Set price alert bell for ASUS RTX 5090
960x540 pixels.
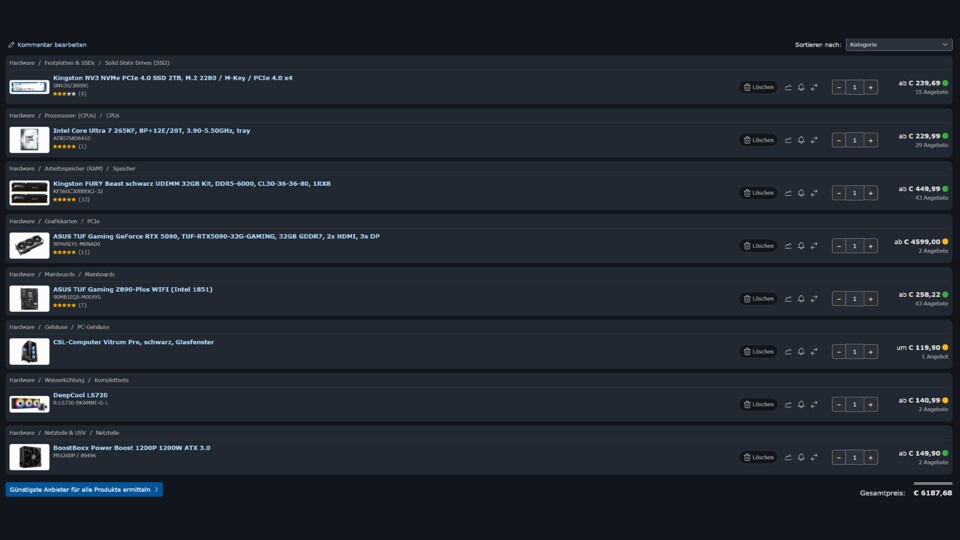pyautogui.click(x=801, y=246)
